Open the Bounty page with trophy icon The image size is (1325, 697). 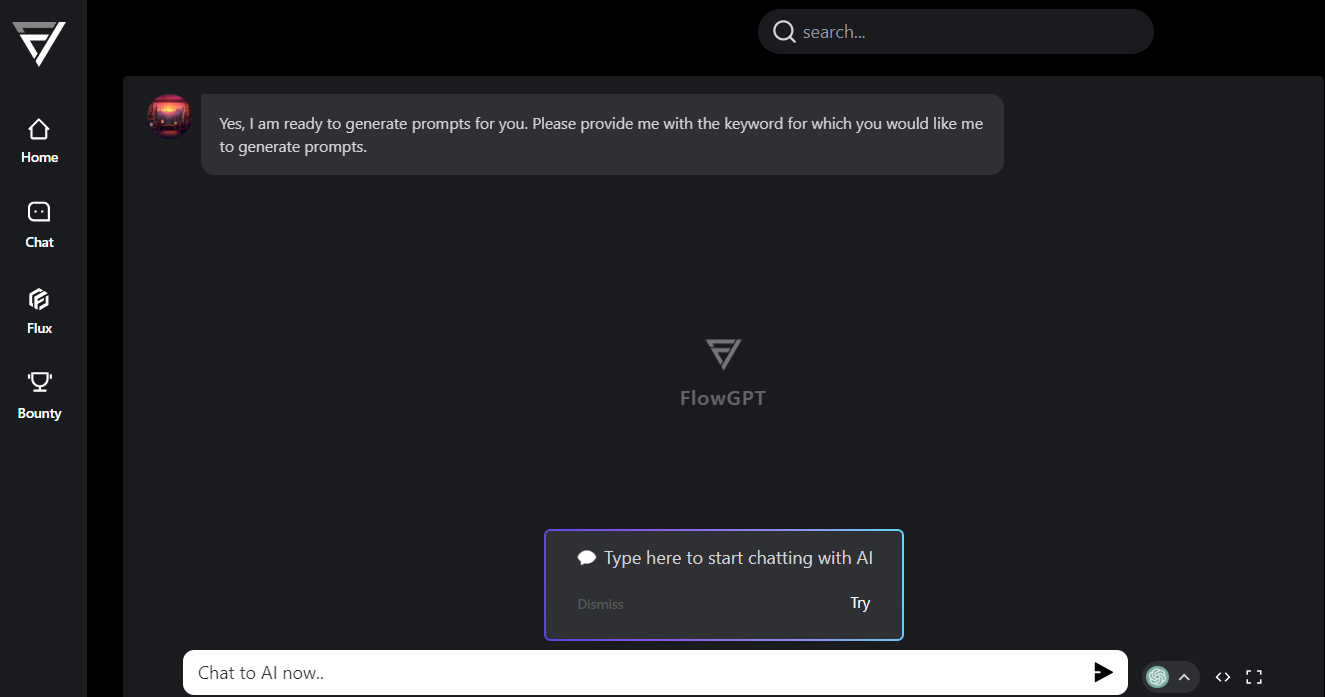39,396
